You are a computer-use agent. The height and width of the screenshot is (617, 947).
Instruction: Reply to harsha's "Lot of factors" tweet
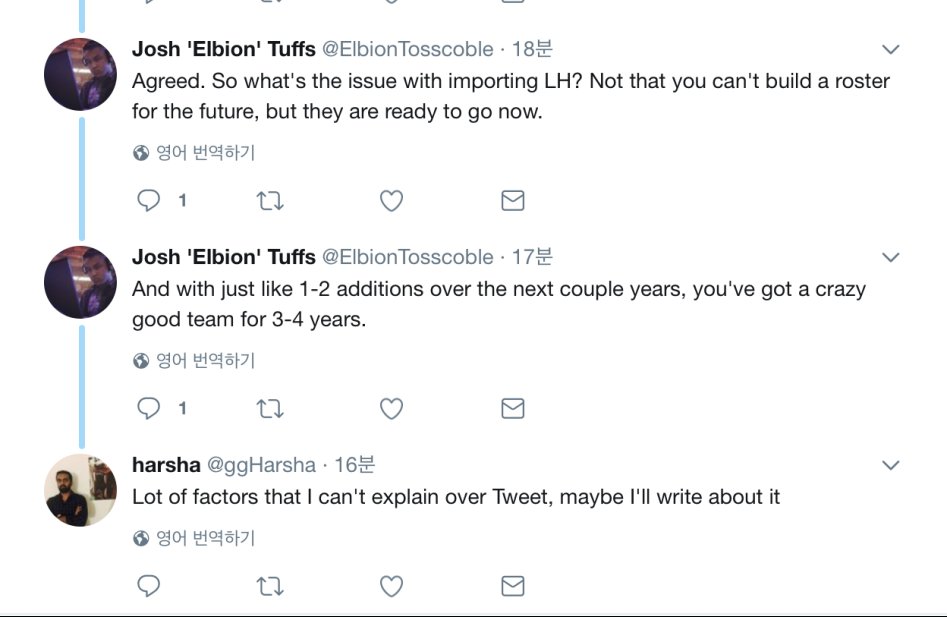(x=149, y=586)
